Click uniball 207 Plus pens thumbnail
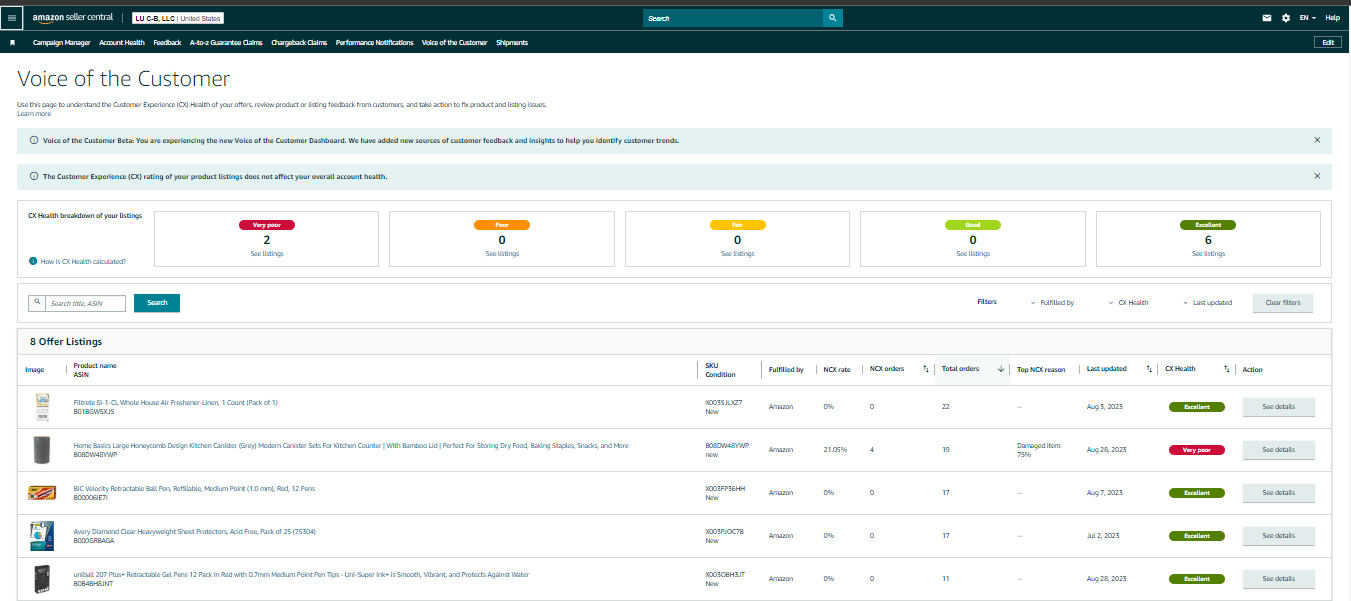Viewport: 1351px width, 601px height. 42,579
